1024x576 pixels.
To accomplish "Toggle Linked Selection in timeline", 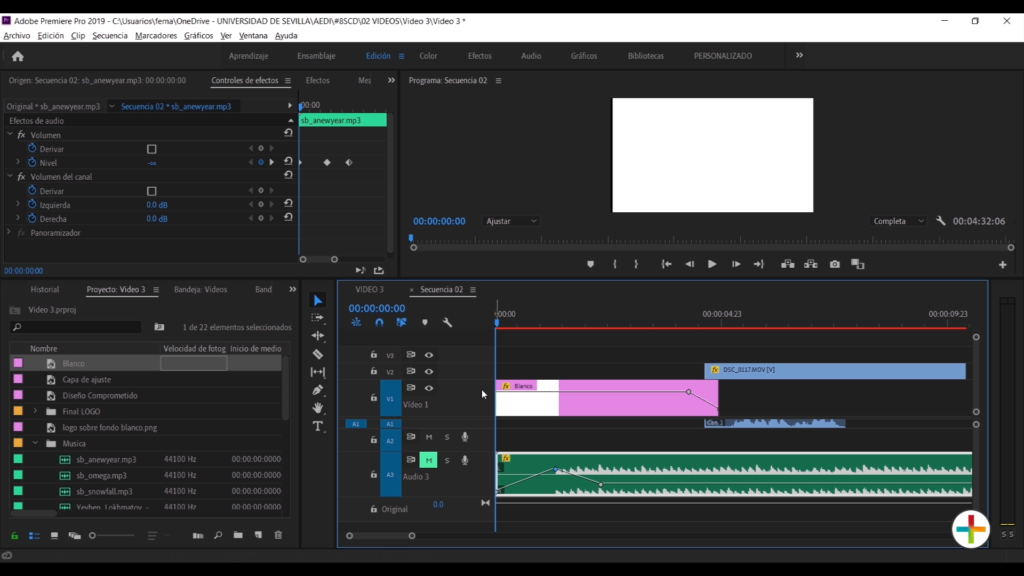I will [402, 323].
